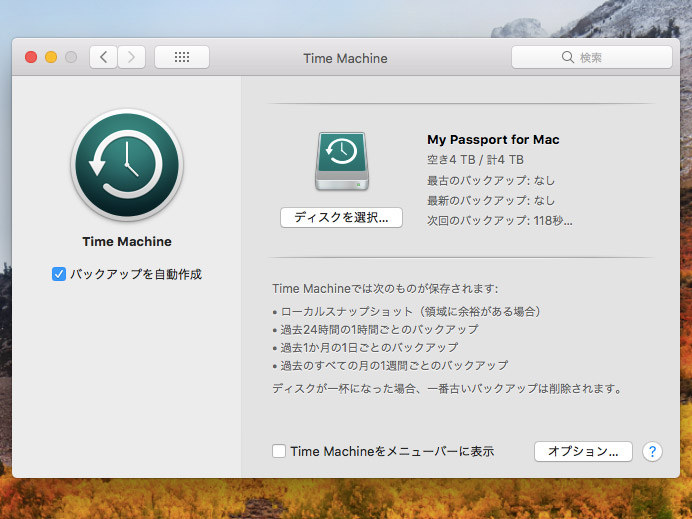Click the My Passport for Mac disk name

pyautogui.click(x=493, y=139)
